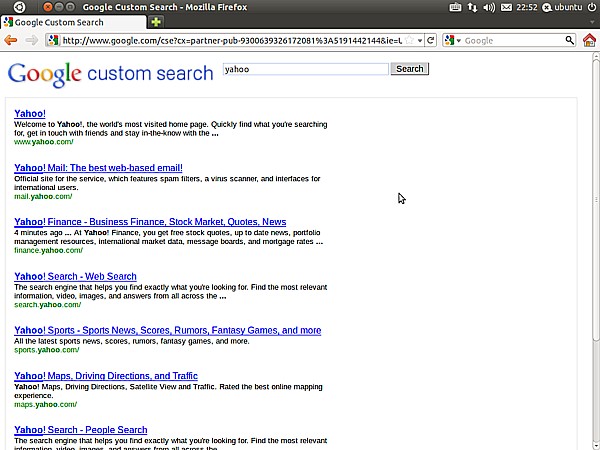Click the forward navigation arrow
Image resolution: width=600 pixels, height=450 pixels.
31,40
